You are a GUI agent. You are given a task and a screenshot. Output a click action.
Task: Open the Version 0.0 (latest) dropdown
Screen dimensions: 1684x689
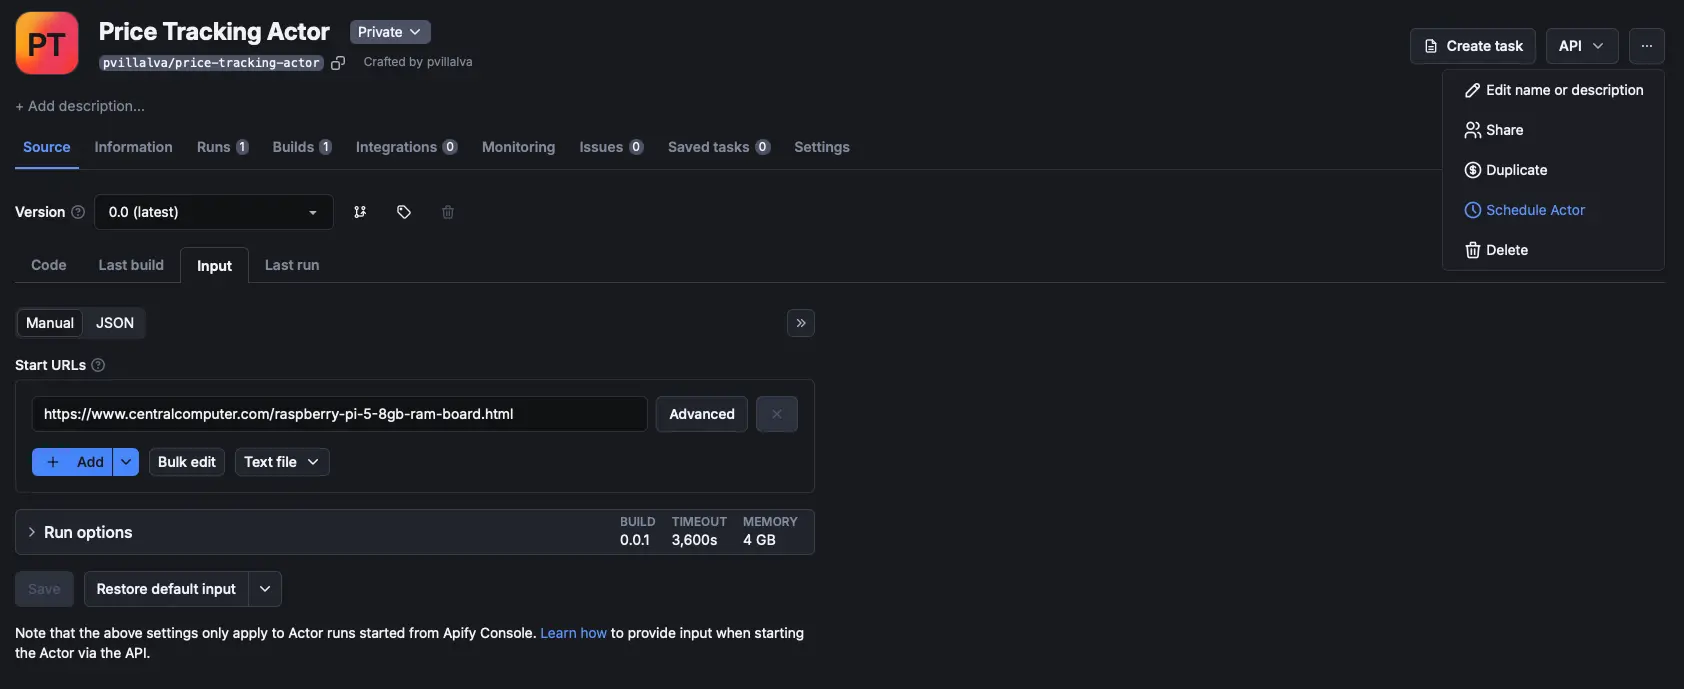tap(213, 212)
